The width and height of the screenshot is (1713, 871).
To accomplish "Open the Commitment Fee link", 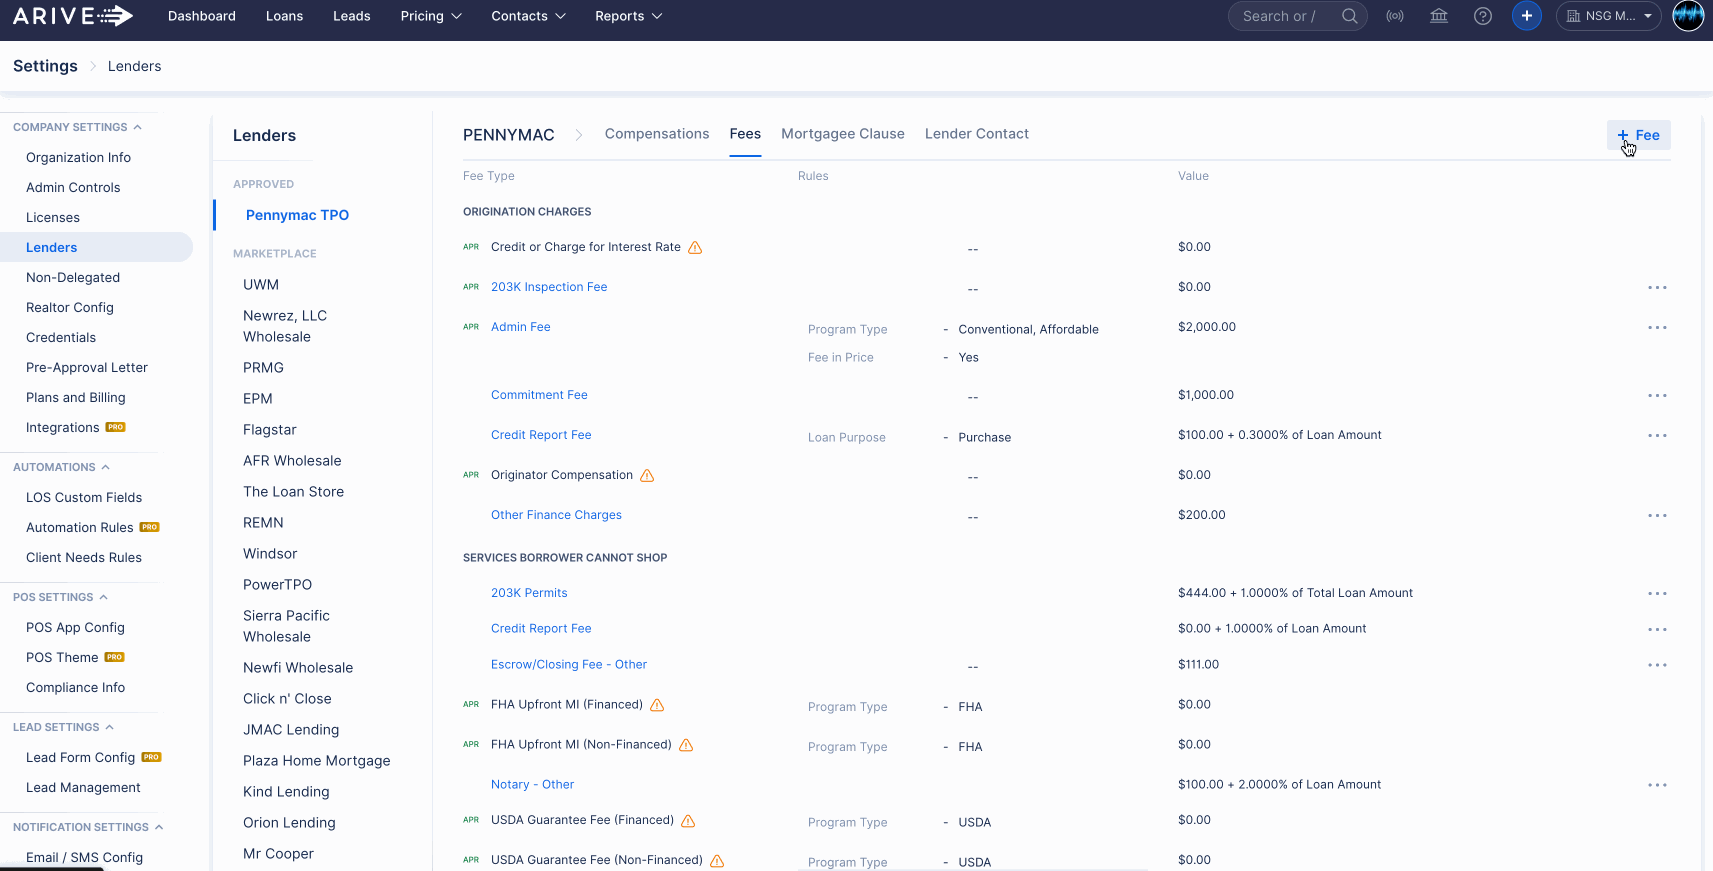I will coord(539,395).
